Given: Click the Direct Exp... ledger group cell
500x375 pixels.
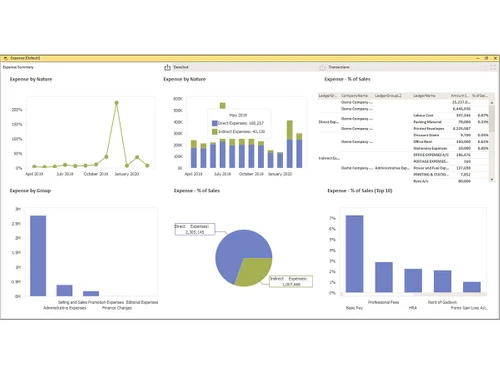Looking at the screenshot, I should click(x=328, y=122).
